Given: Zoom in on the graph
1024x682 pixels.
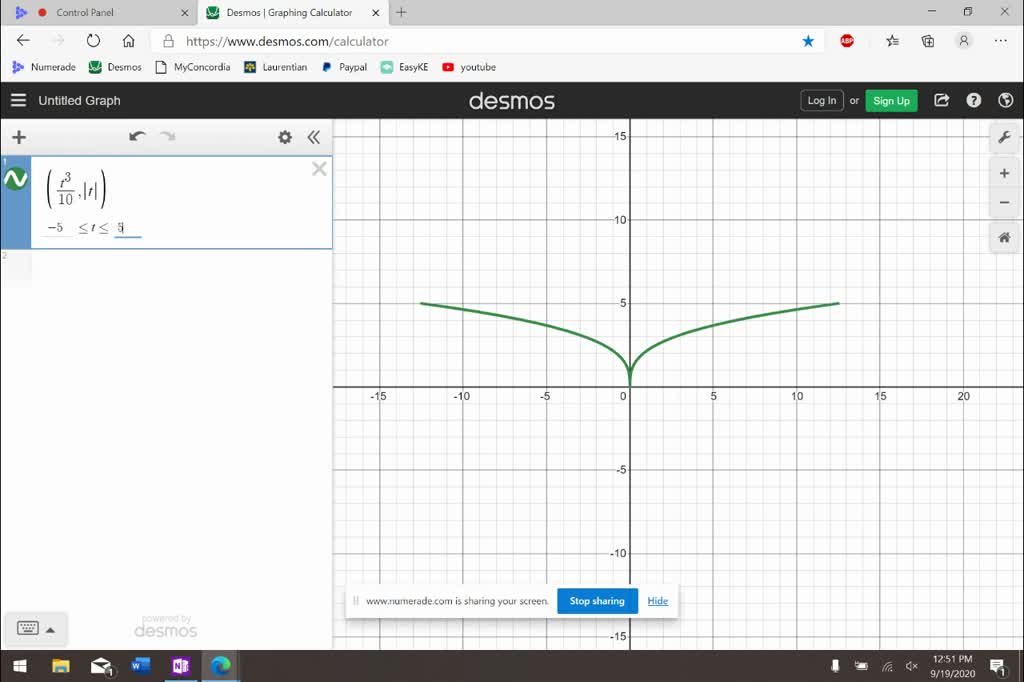Looking at the screenshot, I should click(x=1004, y=172).
